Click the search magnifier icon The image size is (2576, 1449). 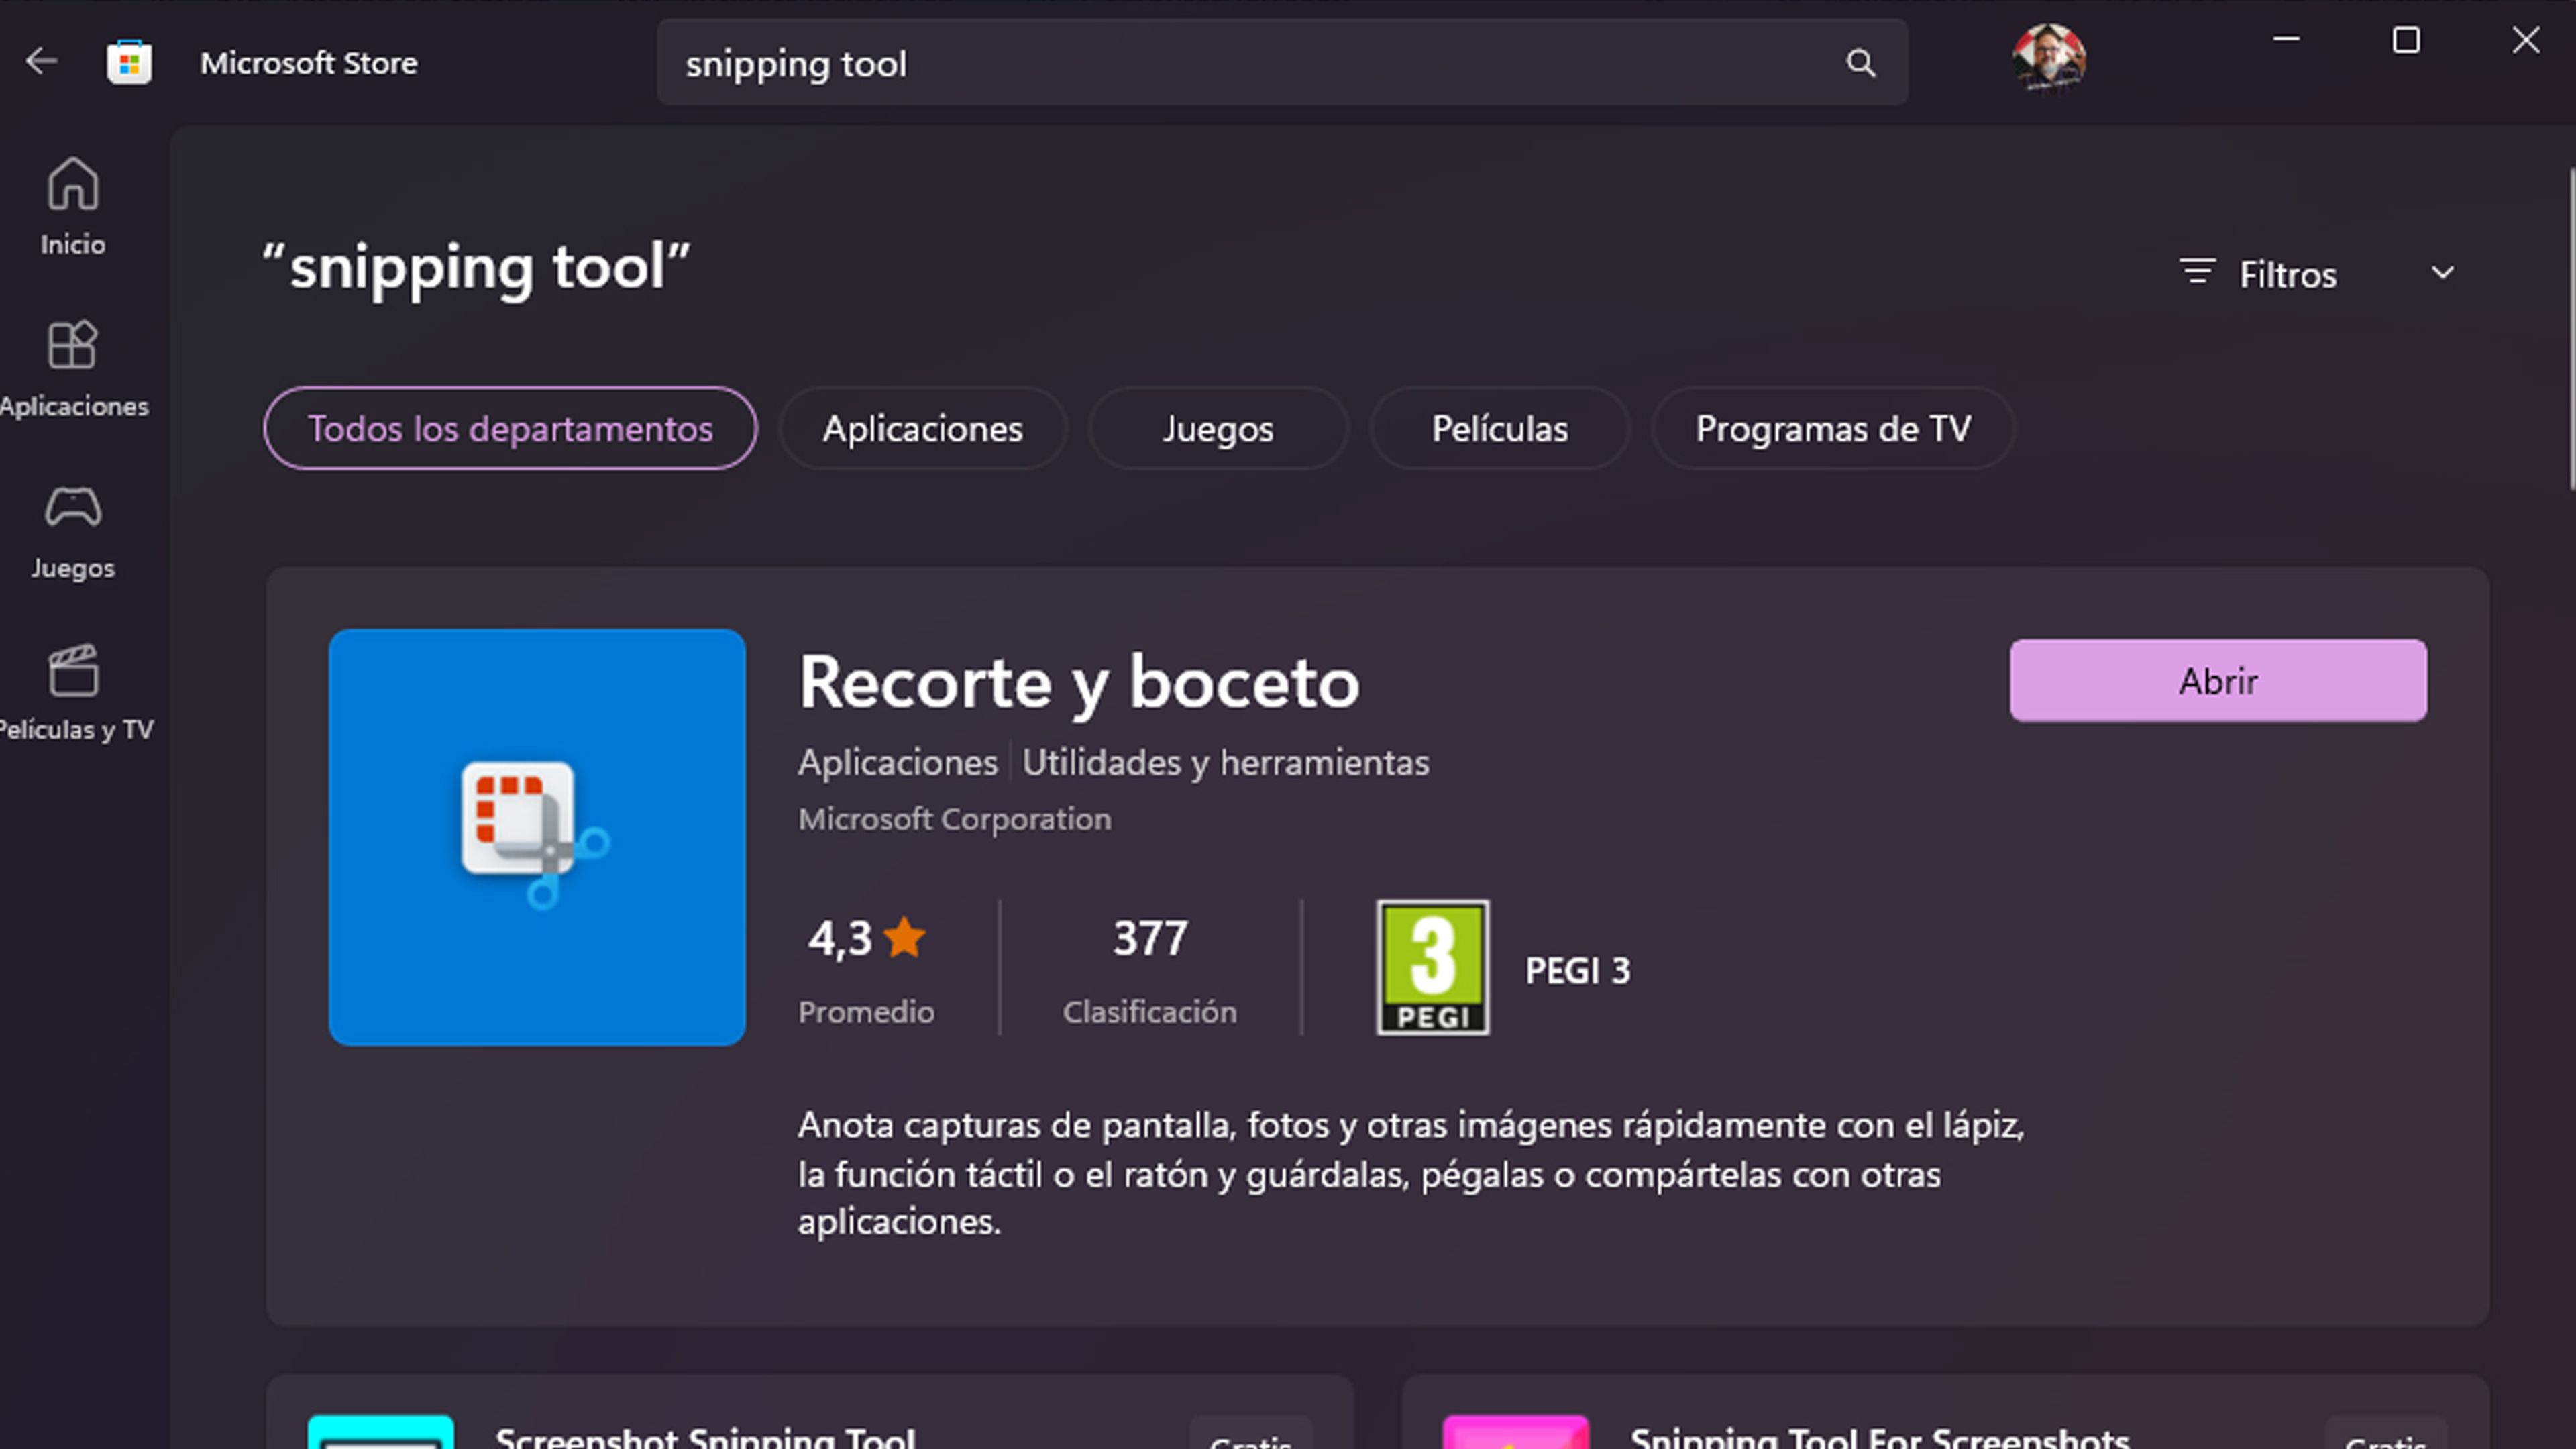[1860, 64]
